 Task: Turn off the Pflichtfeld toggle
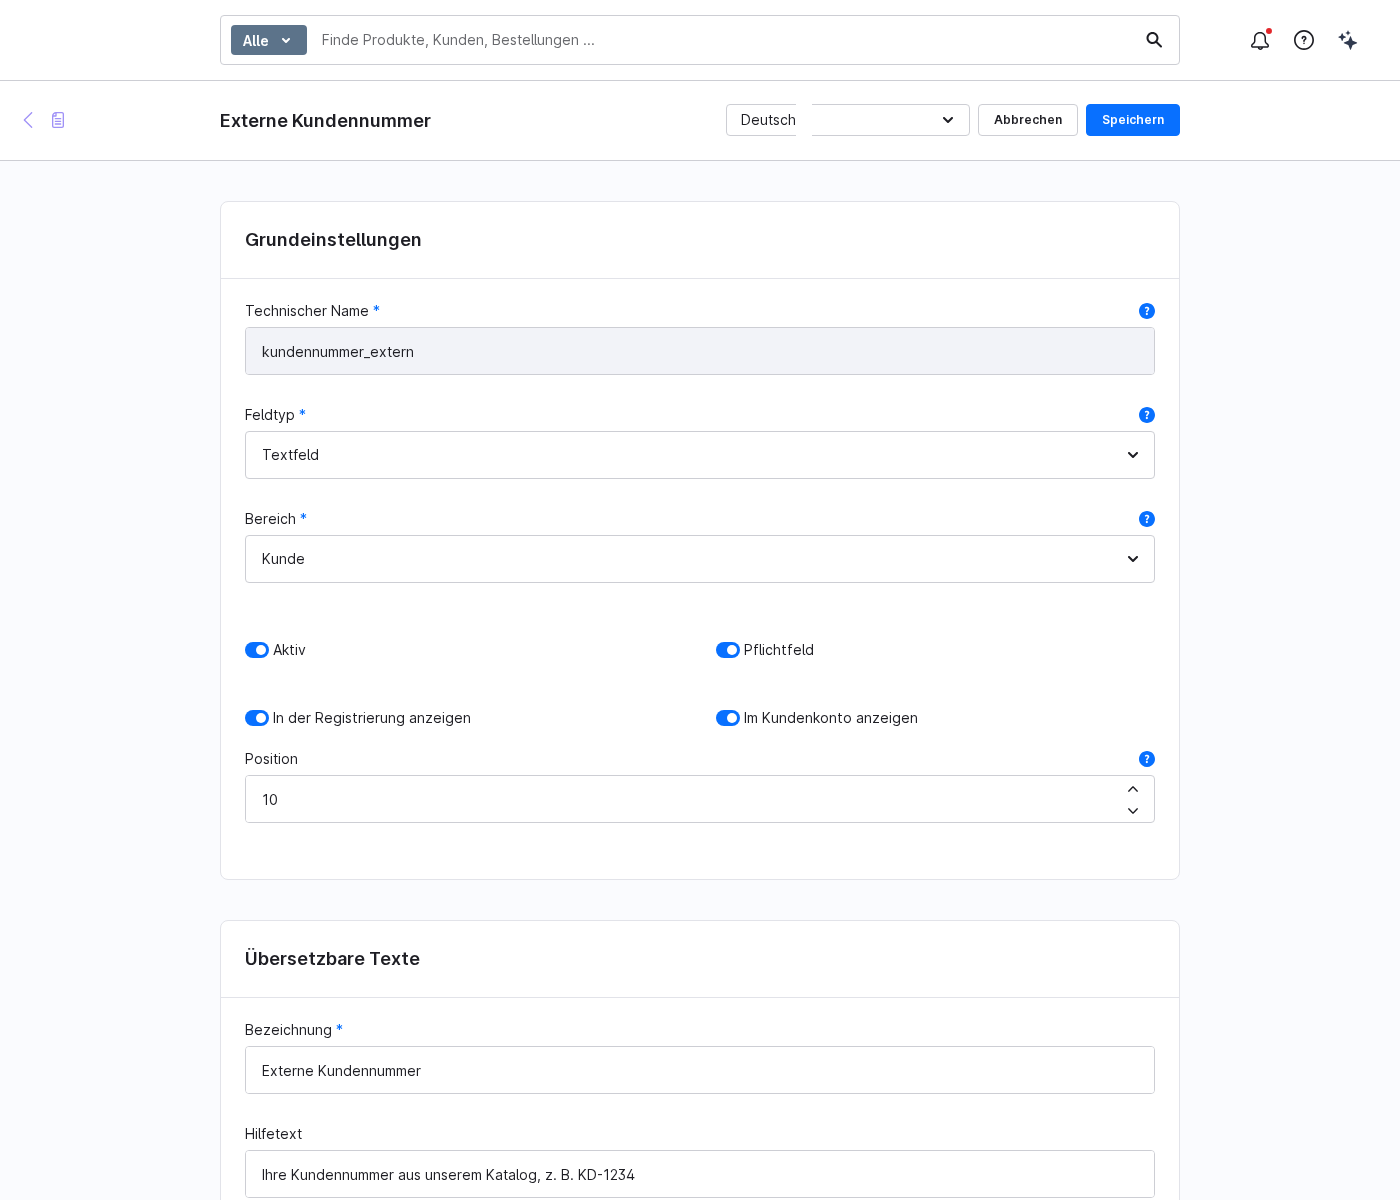(728, 650)
